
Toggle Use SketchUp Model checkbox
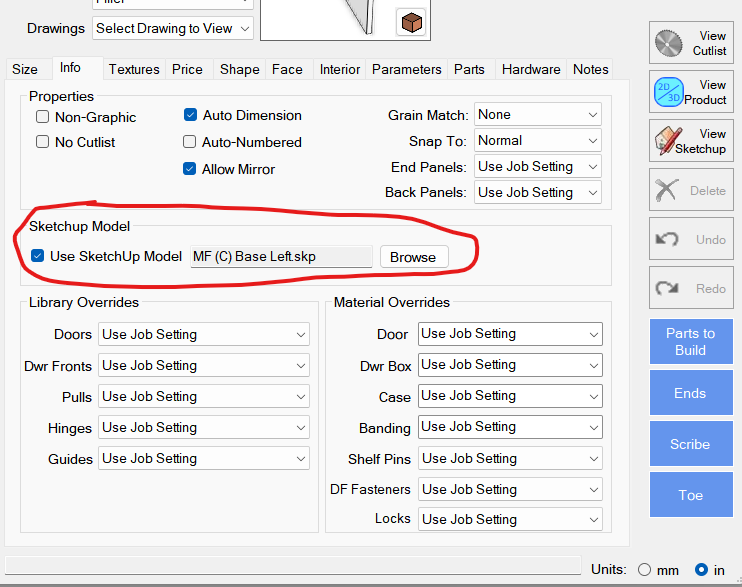(x=37, y=256)
